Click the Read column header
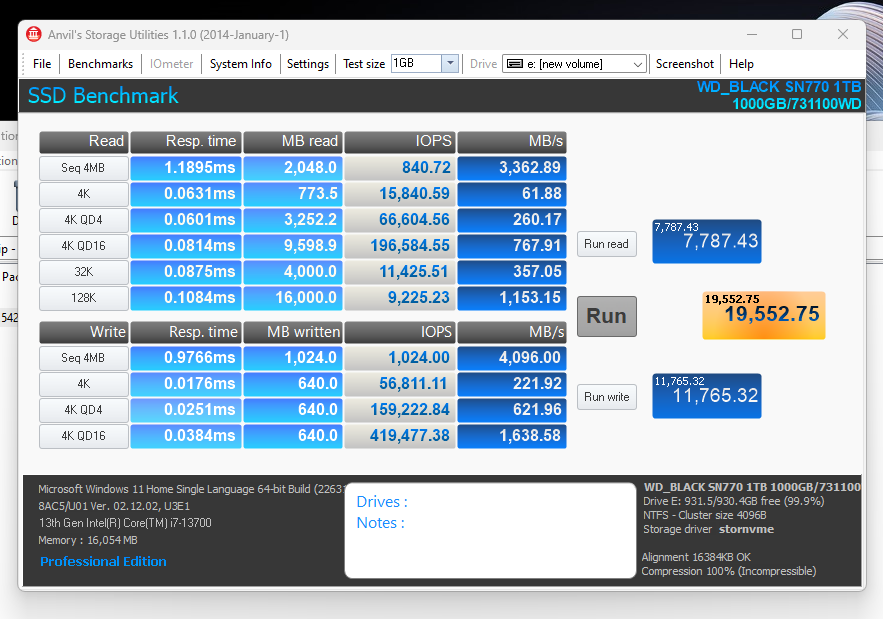The height and width of the screenshot is (619, 883). [x=83, y=141]
